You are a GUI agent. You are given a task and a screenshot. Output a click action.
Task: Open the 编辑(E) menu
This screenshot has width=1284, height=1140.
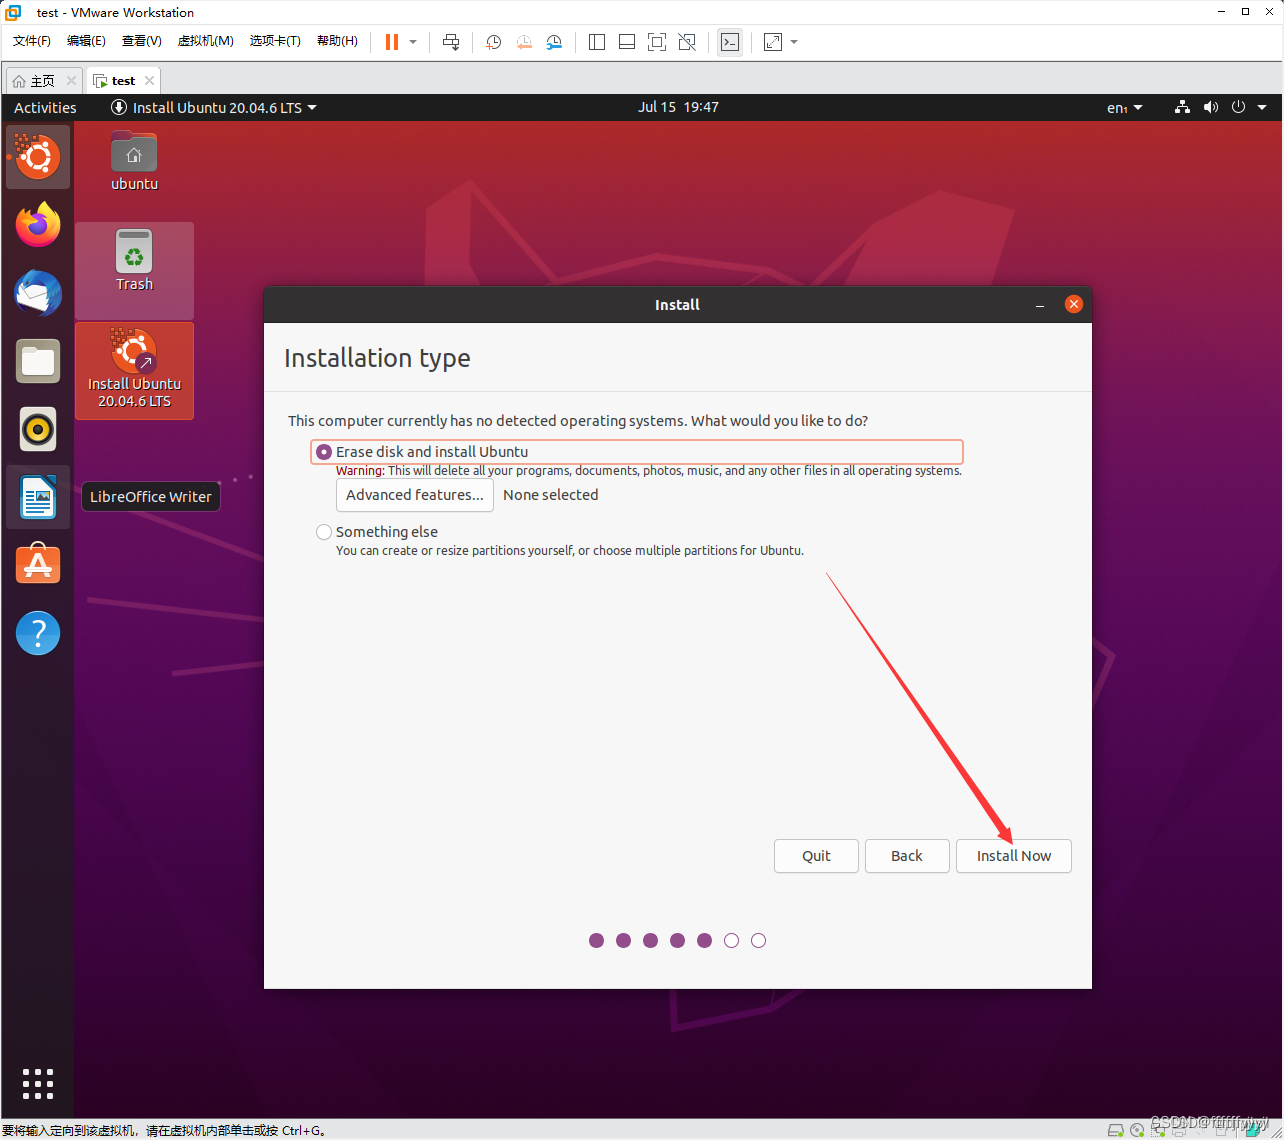[x=86, y=41]
